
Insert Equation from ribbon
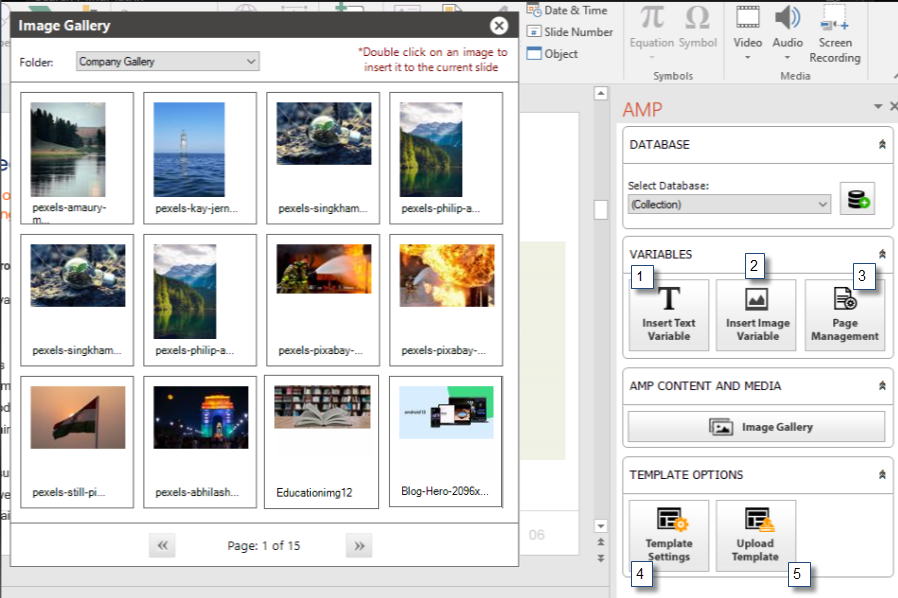[652, 32]
